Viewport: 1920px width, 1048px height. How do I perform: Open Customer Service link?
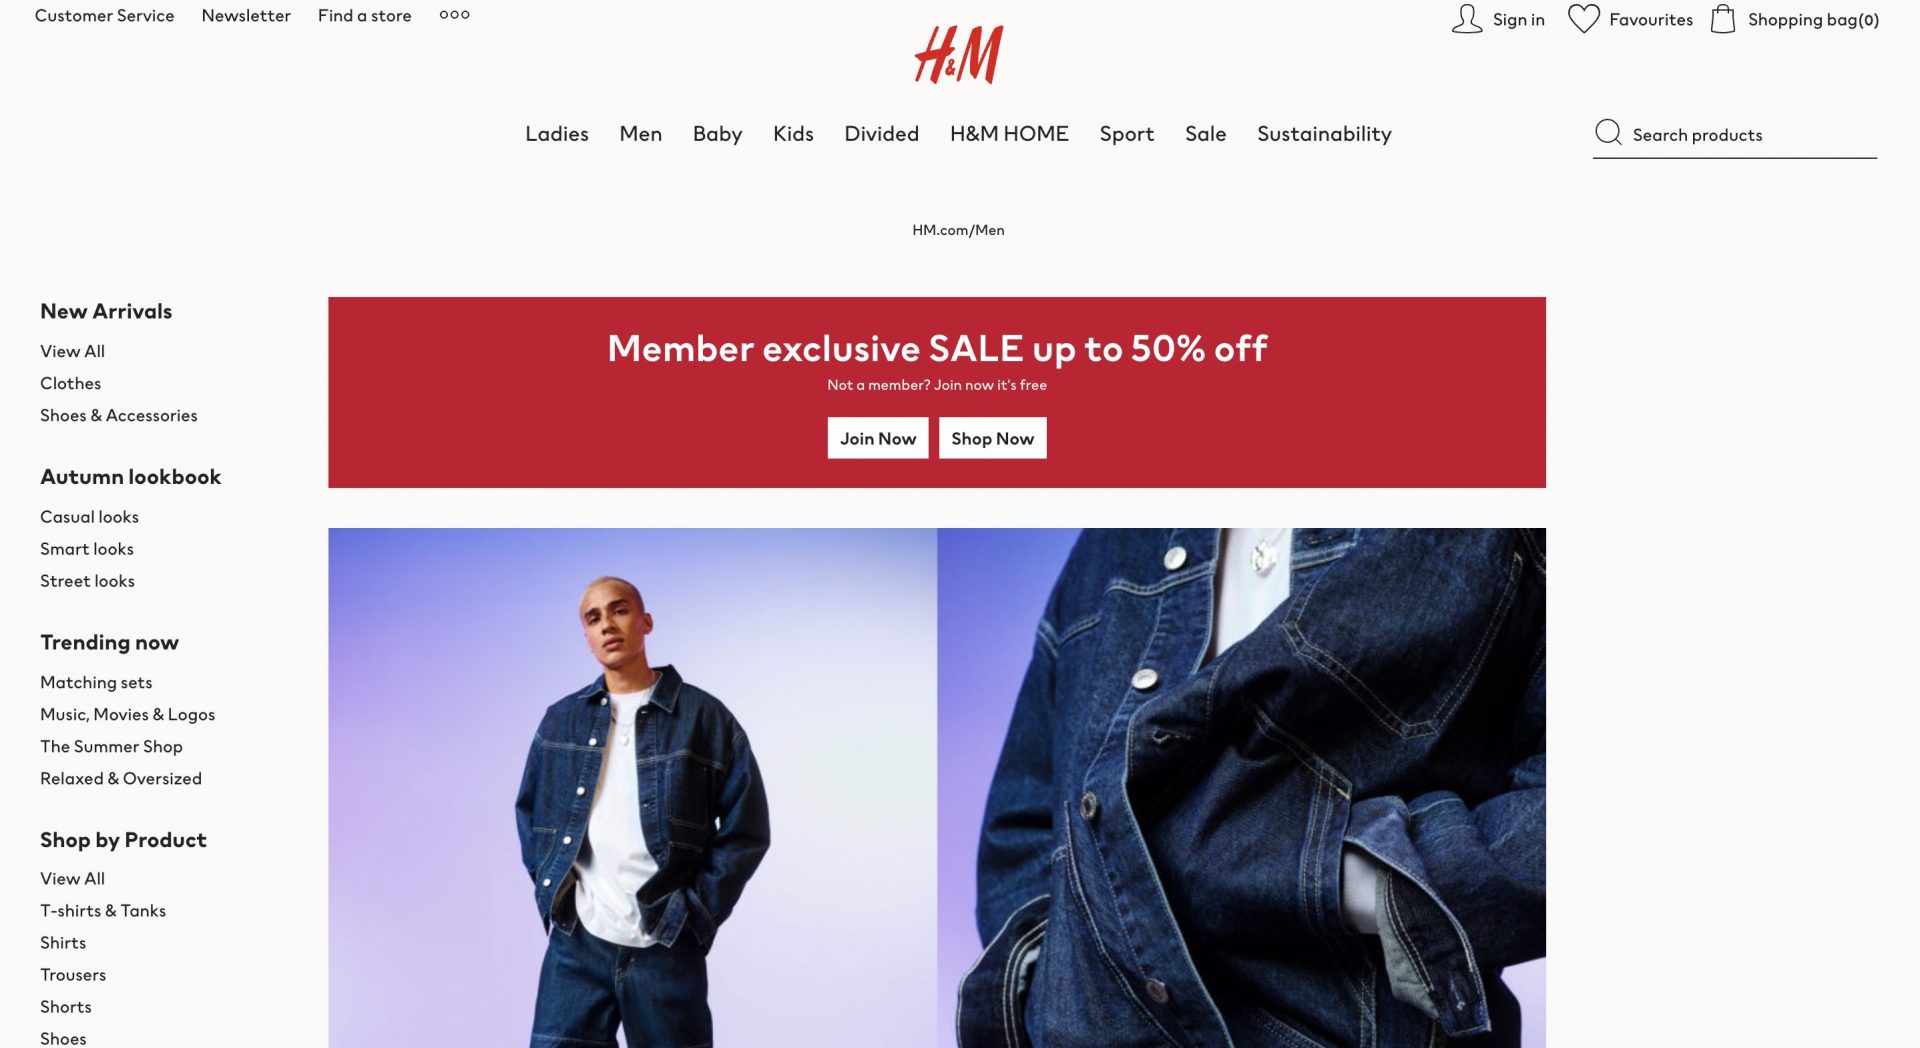tap(104, 16)
